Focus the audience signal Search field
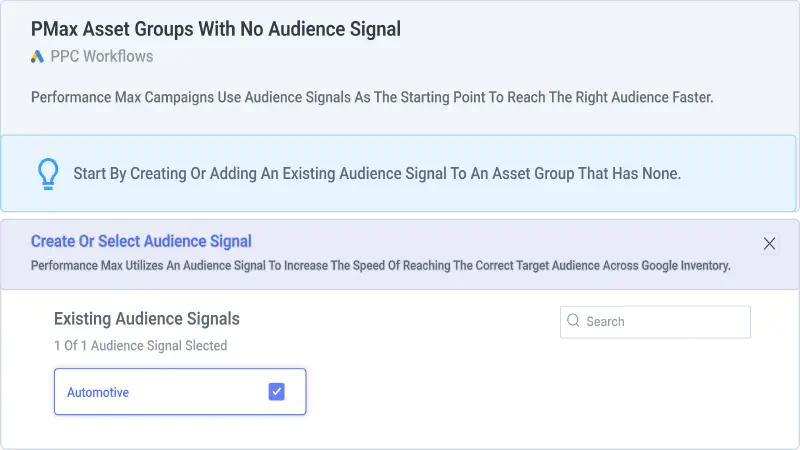This screenshot has height=450, width=800. 655,322
